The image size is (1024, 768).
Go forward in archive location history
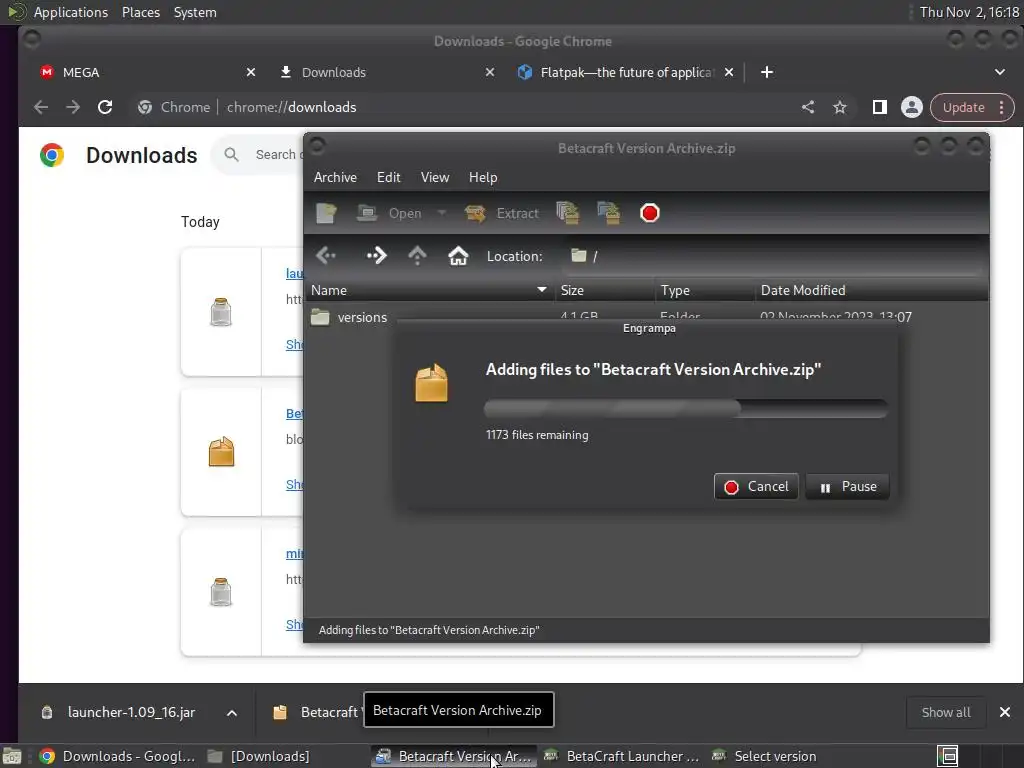point(377,255)
